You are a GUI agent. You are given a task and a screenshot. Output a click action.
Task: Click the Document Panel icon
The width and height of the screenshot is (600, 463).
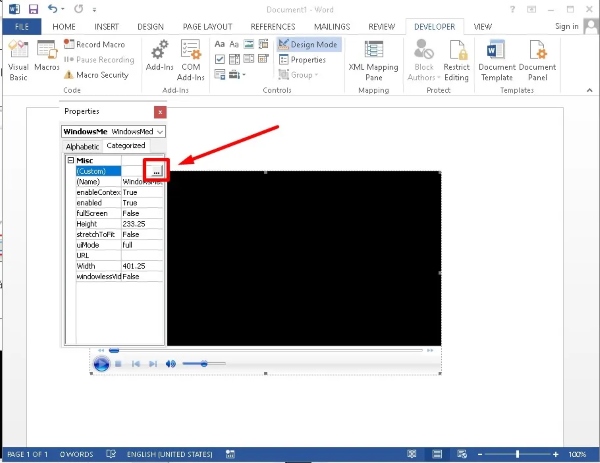tap(537, 58)
